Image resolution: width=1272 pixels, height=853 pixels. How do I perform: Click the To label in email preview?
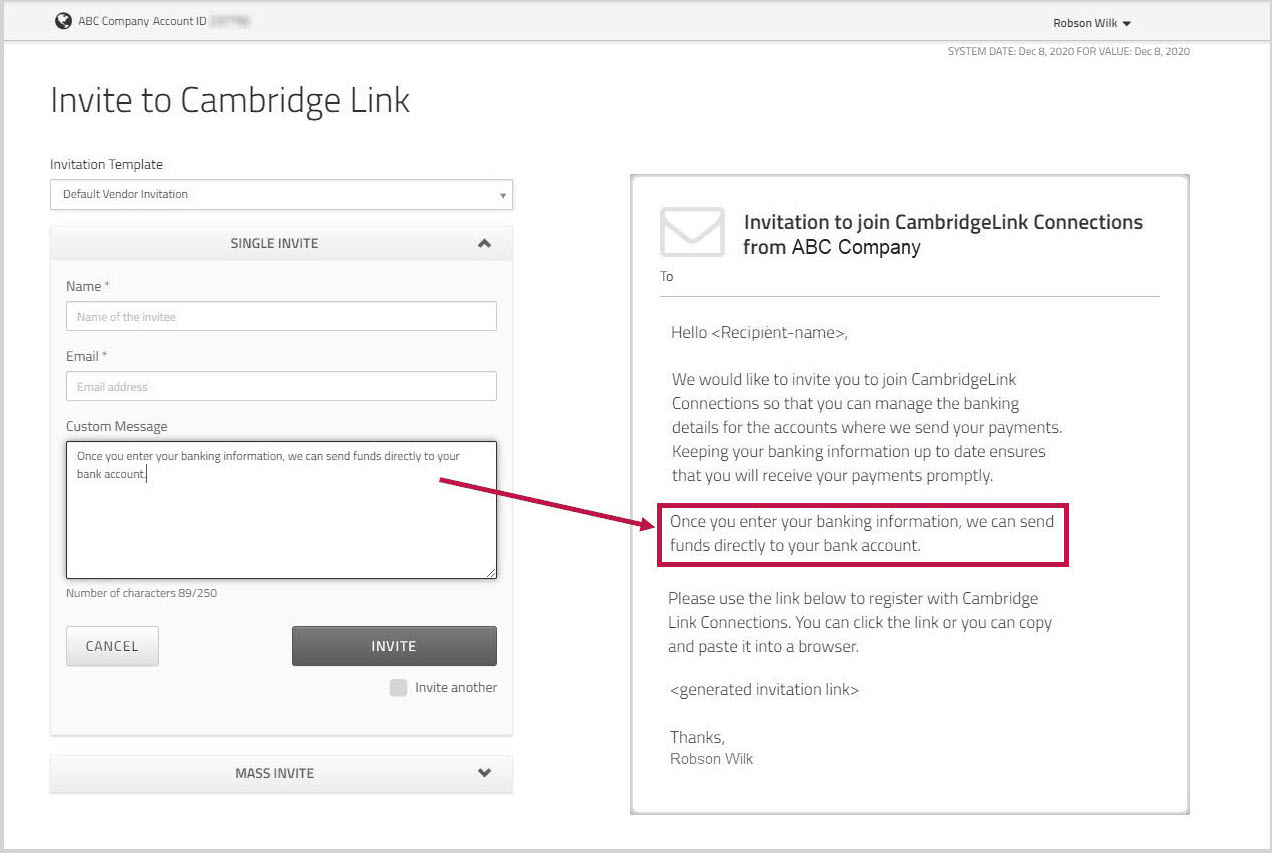667,276
